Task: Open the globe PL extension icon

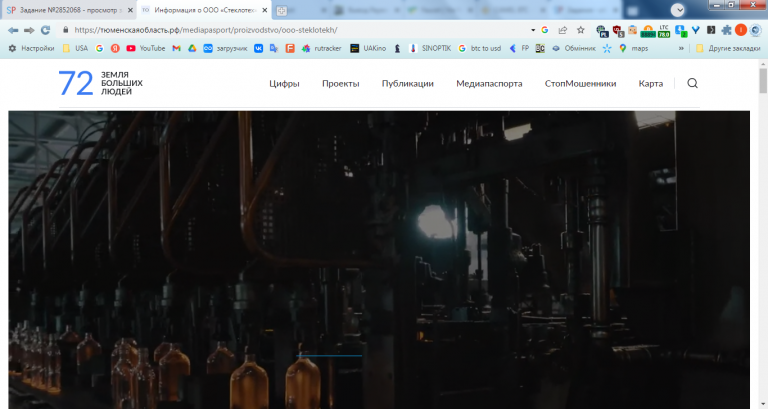Action: 602,31
